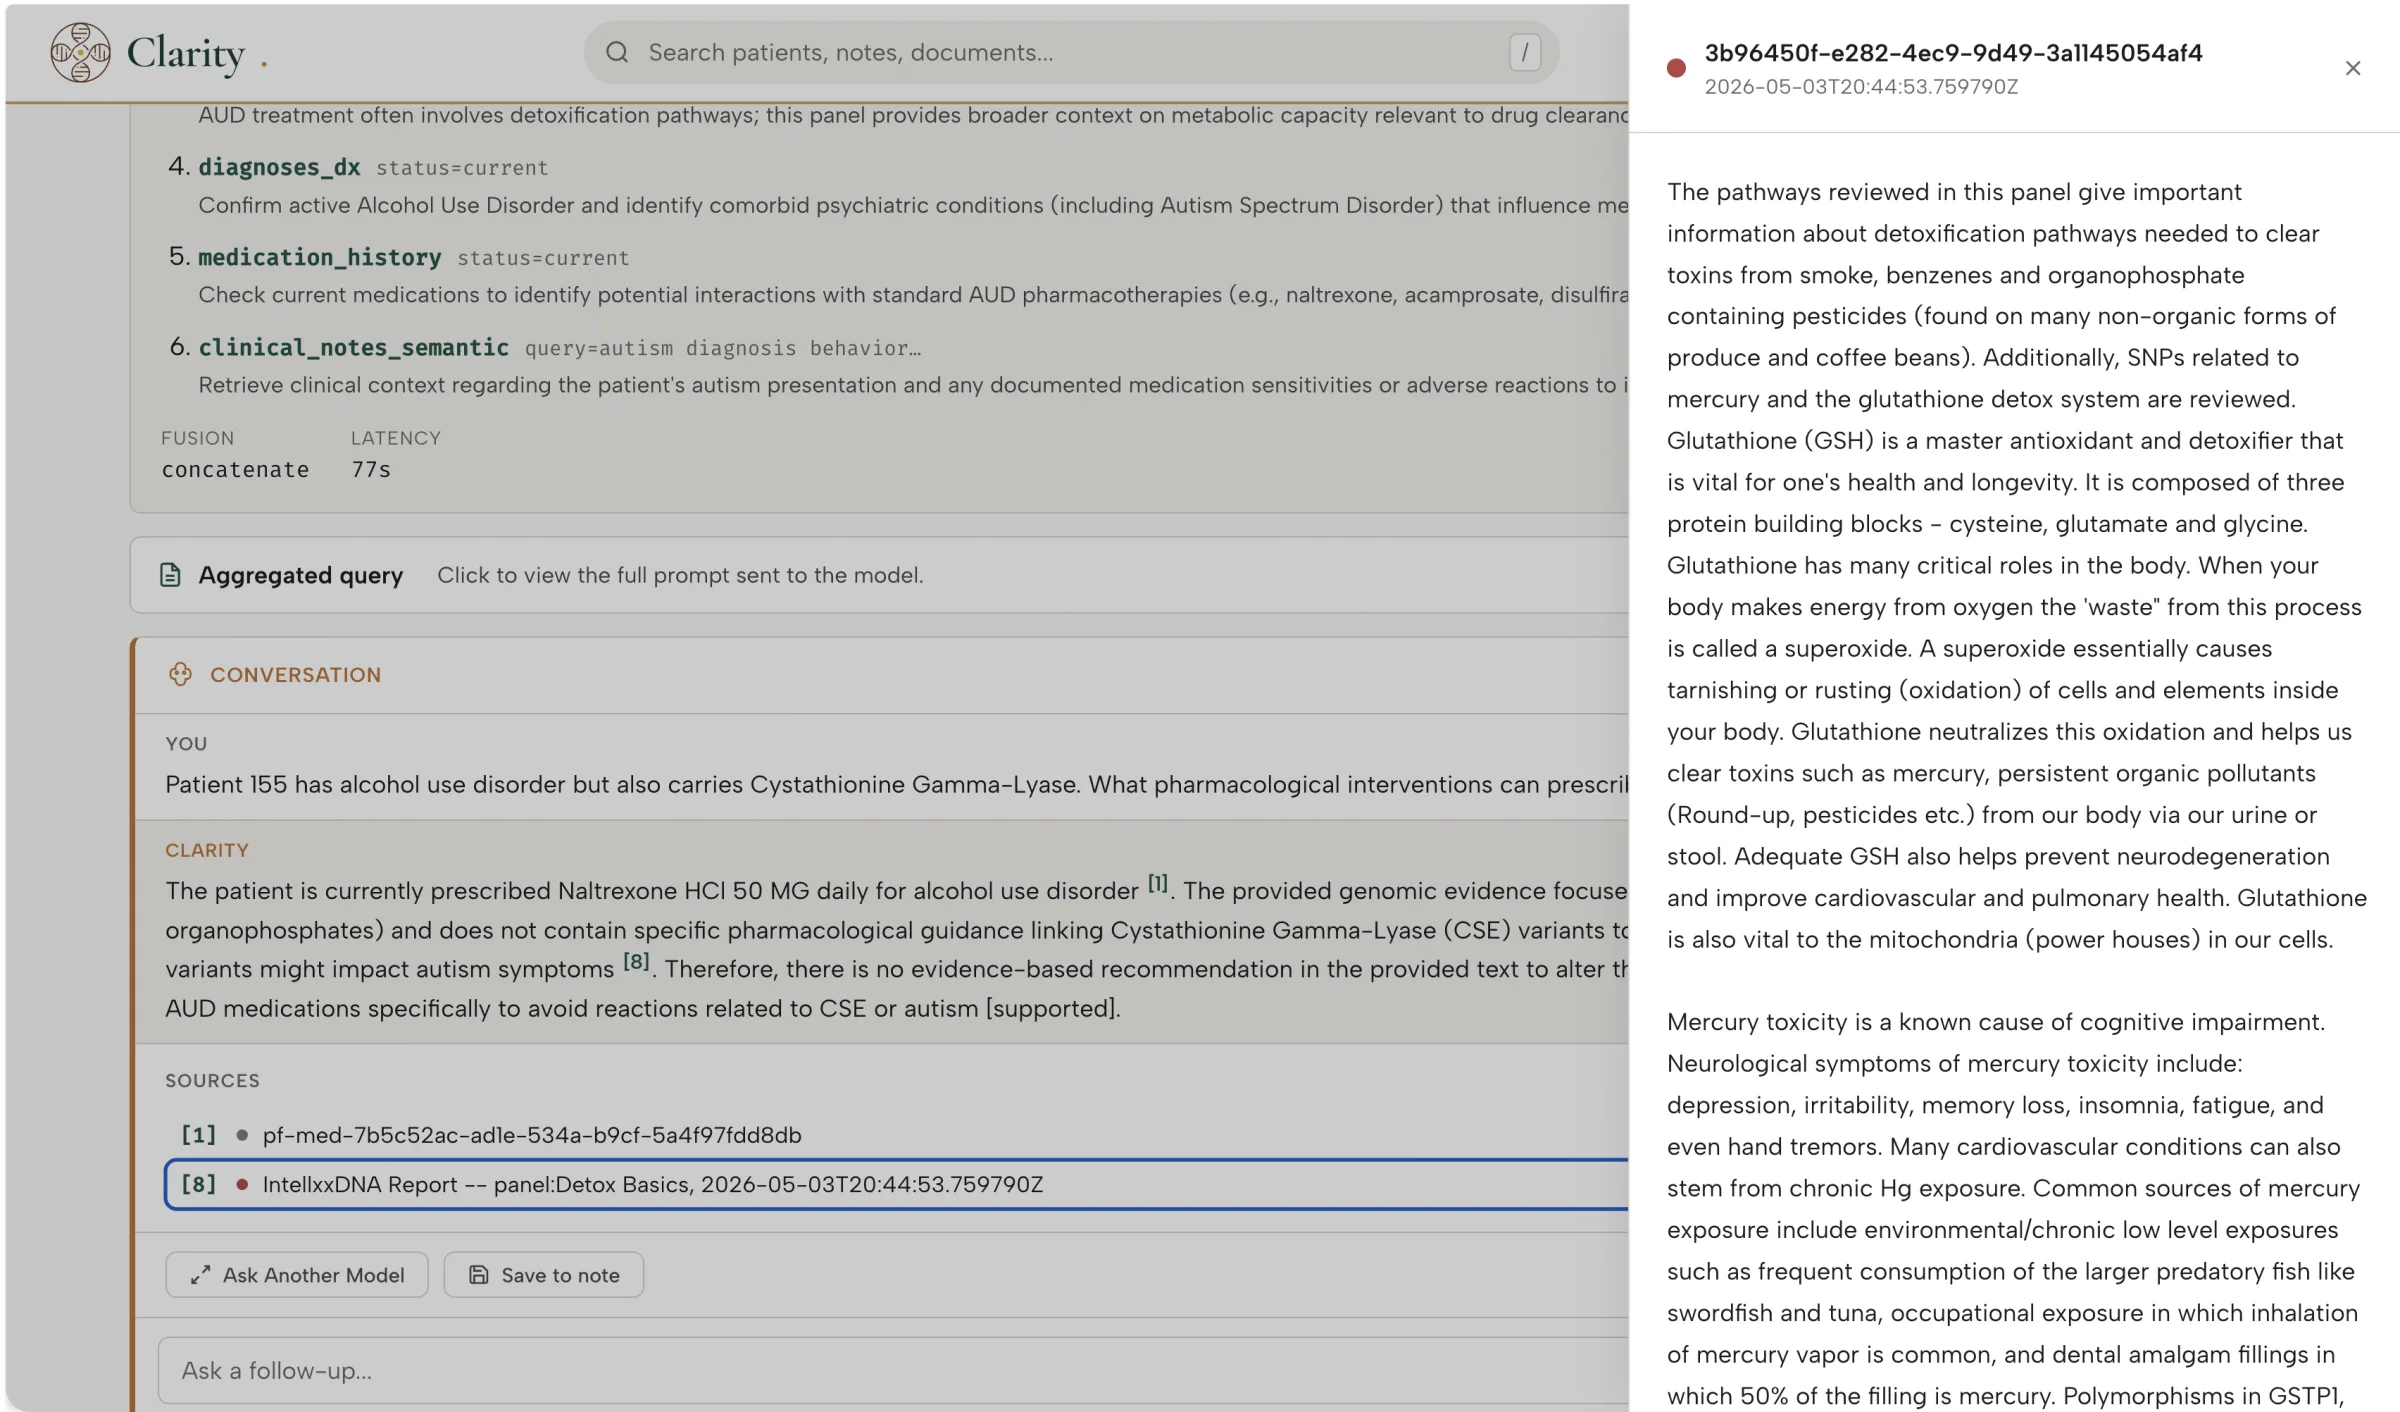
Task: Focus the Ask a follow-up input field
Action: point(893,1370)
